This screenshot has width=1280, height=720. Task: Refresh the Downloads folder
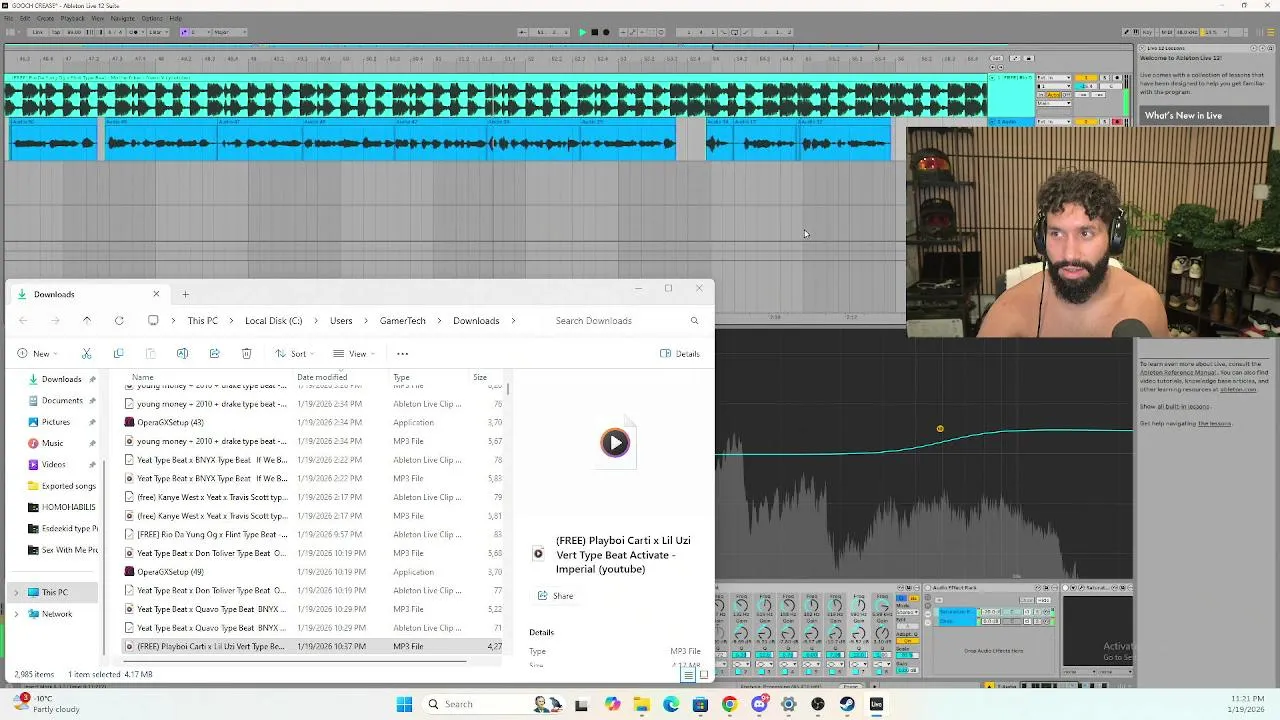tap(119, 321)
